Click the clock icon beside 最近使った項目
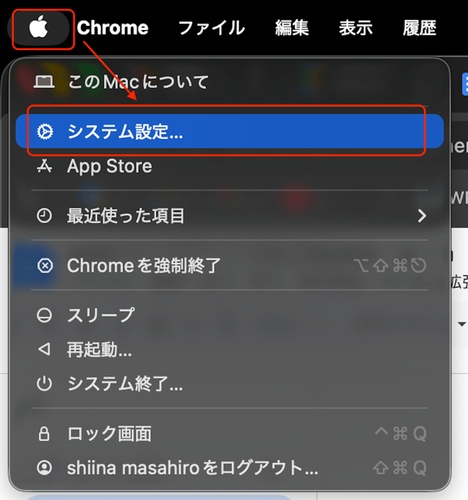468x500 pixels. 44,216
